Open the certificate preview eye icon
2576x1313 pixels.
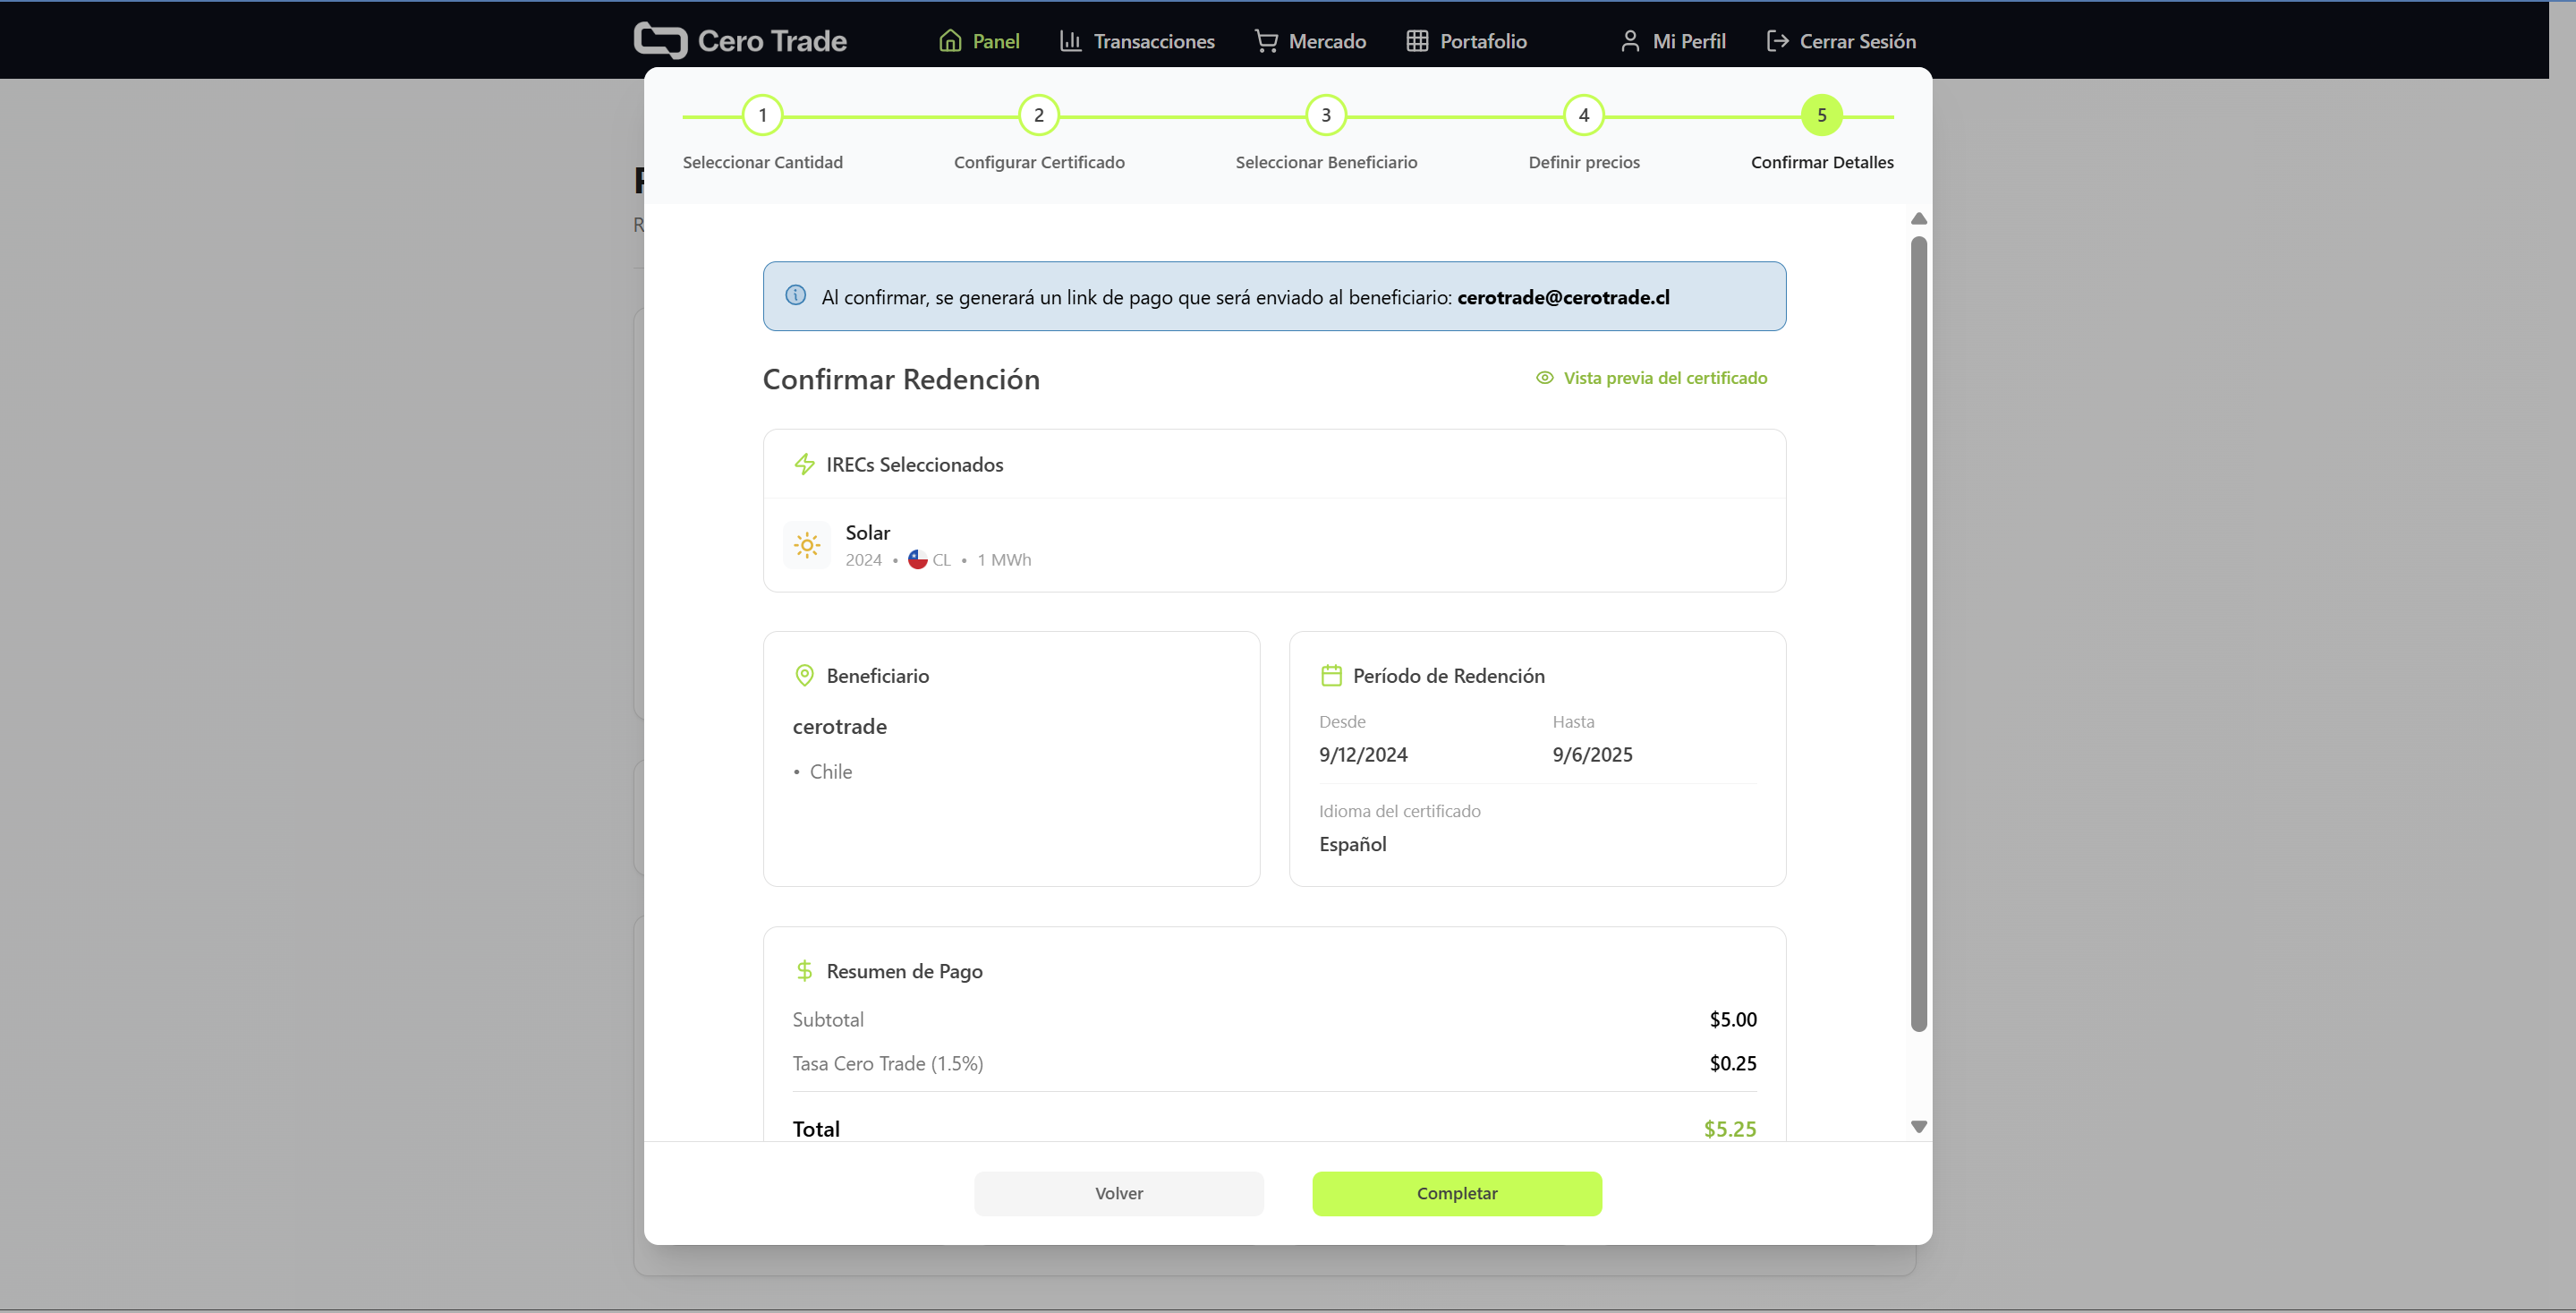(x=1544, y=378)
